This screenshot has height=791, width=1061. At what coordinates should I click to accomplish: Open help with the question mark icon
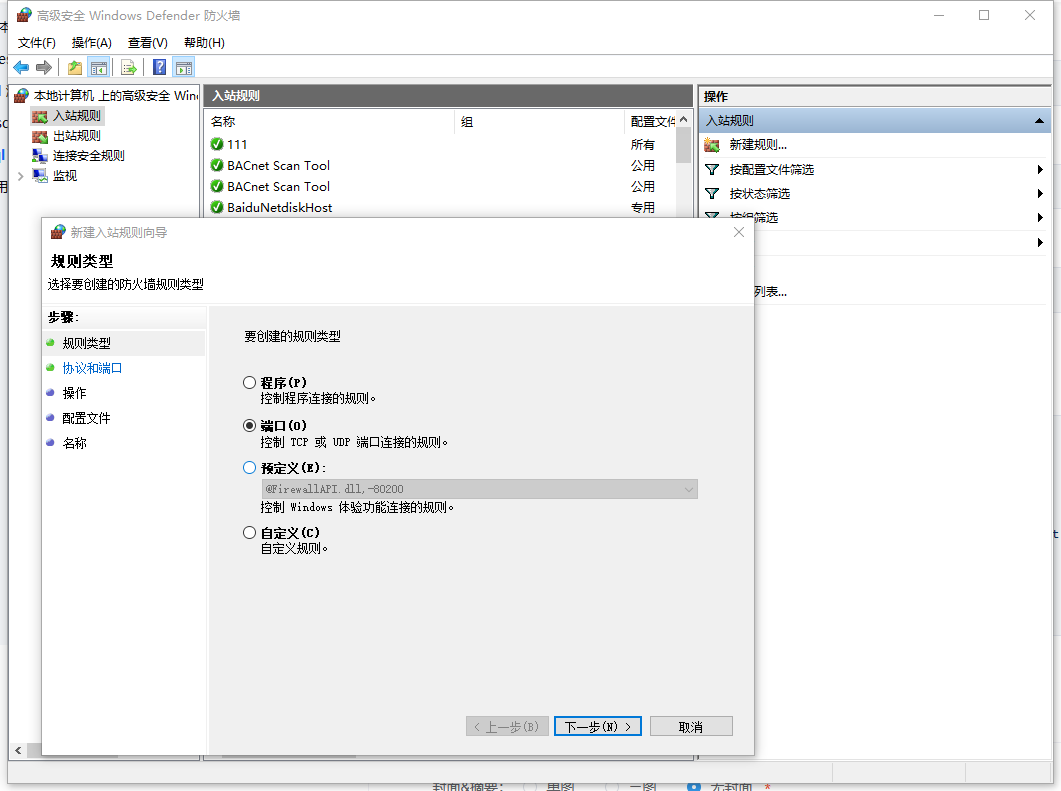tap(160, 68)
